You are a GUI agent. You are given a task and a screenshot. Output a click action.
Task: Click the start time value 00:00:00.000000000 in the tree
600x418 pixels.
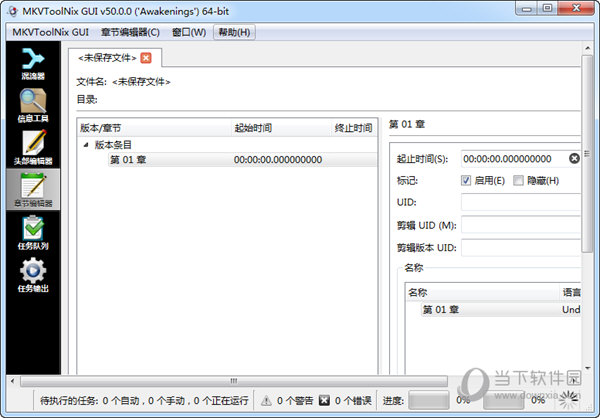pos(278,160)
